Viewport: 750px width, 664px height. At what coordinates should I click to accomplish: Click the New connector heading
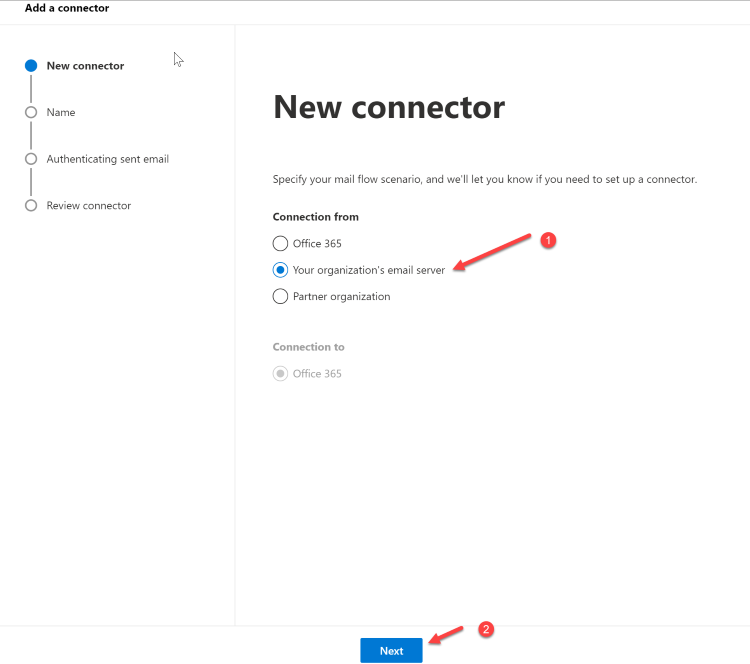tap(389, 107)
